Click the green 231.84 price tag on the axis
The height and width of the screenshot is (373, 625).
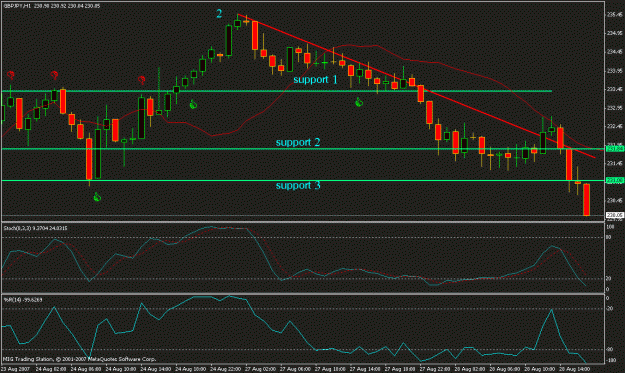[x=614, y=149]
